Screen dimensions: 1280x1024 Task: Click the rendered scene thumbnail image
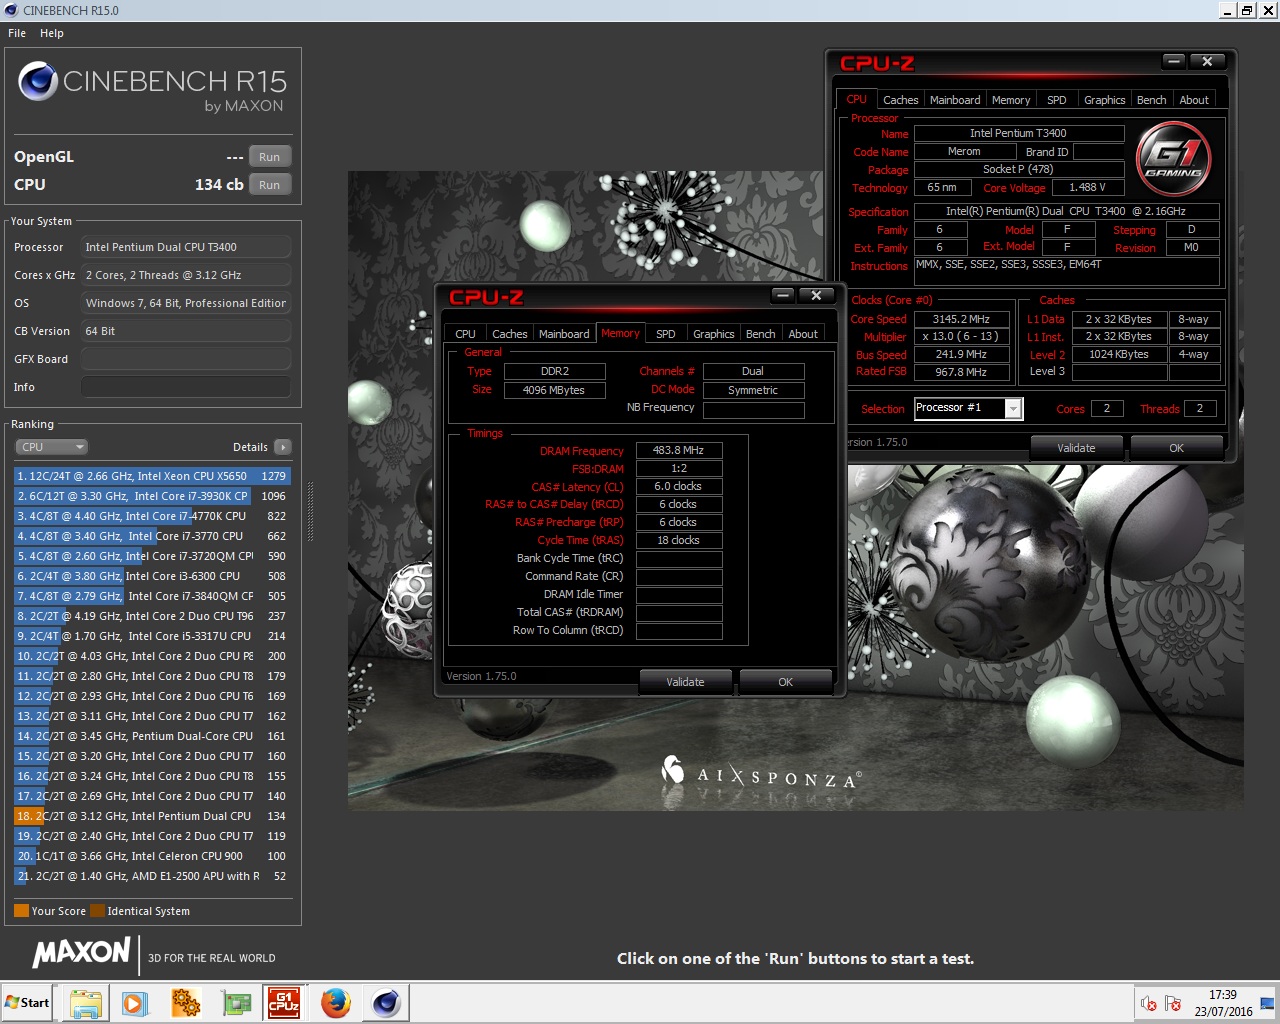[796, 490]
